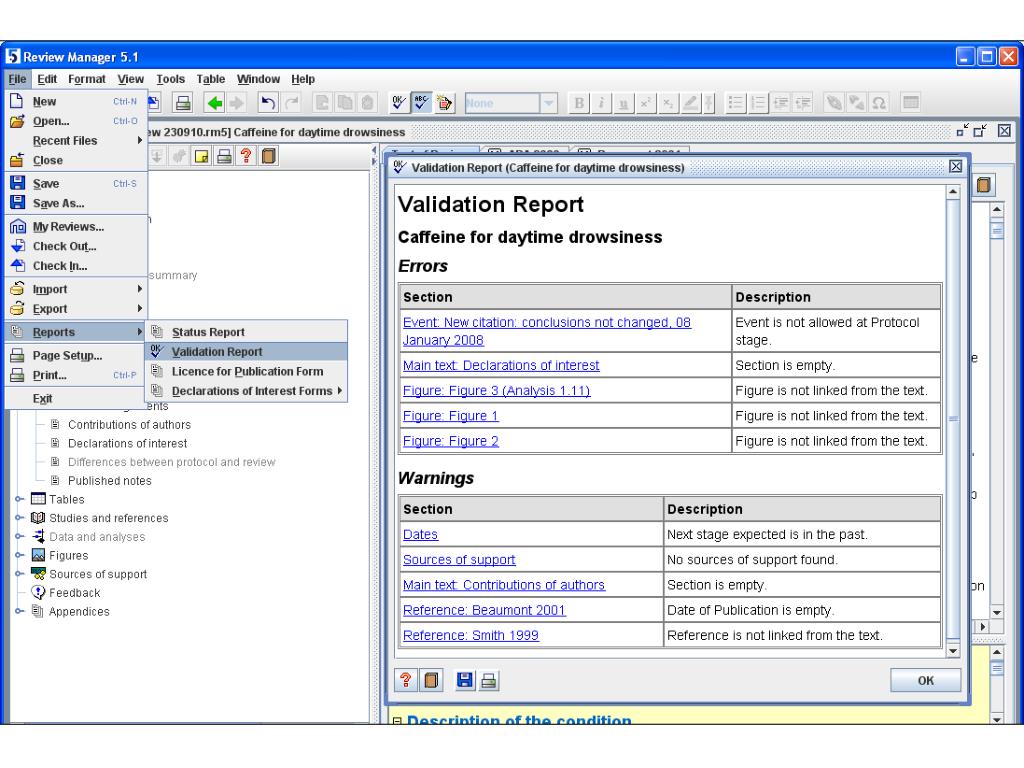Click the Undo toolbar icon

268,103
